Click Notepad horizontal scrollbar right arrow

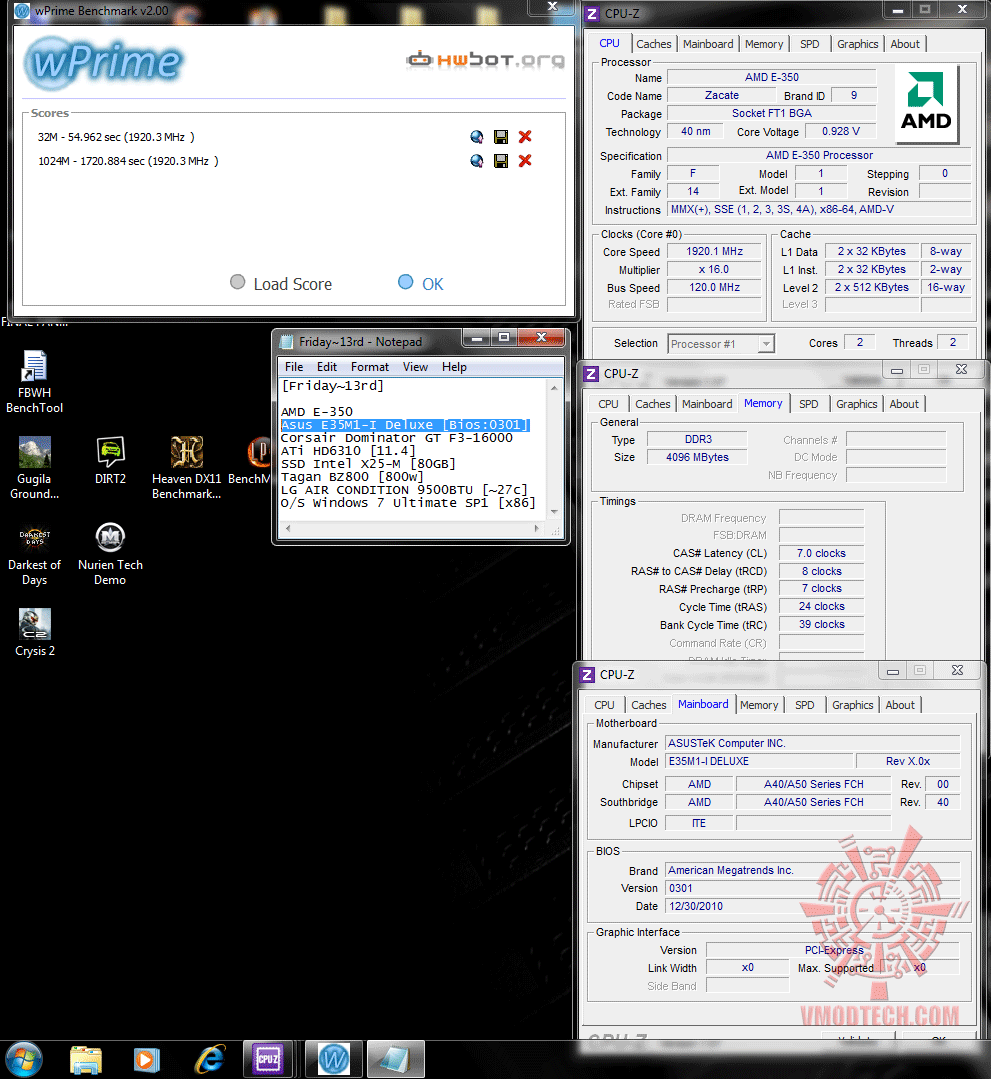pyautogui.click(x=537, y=528)
